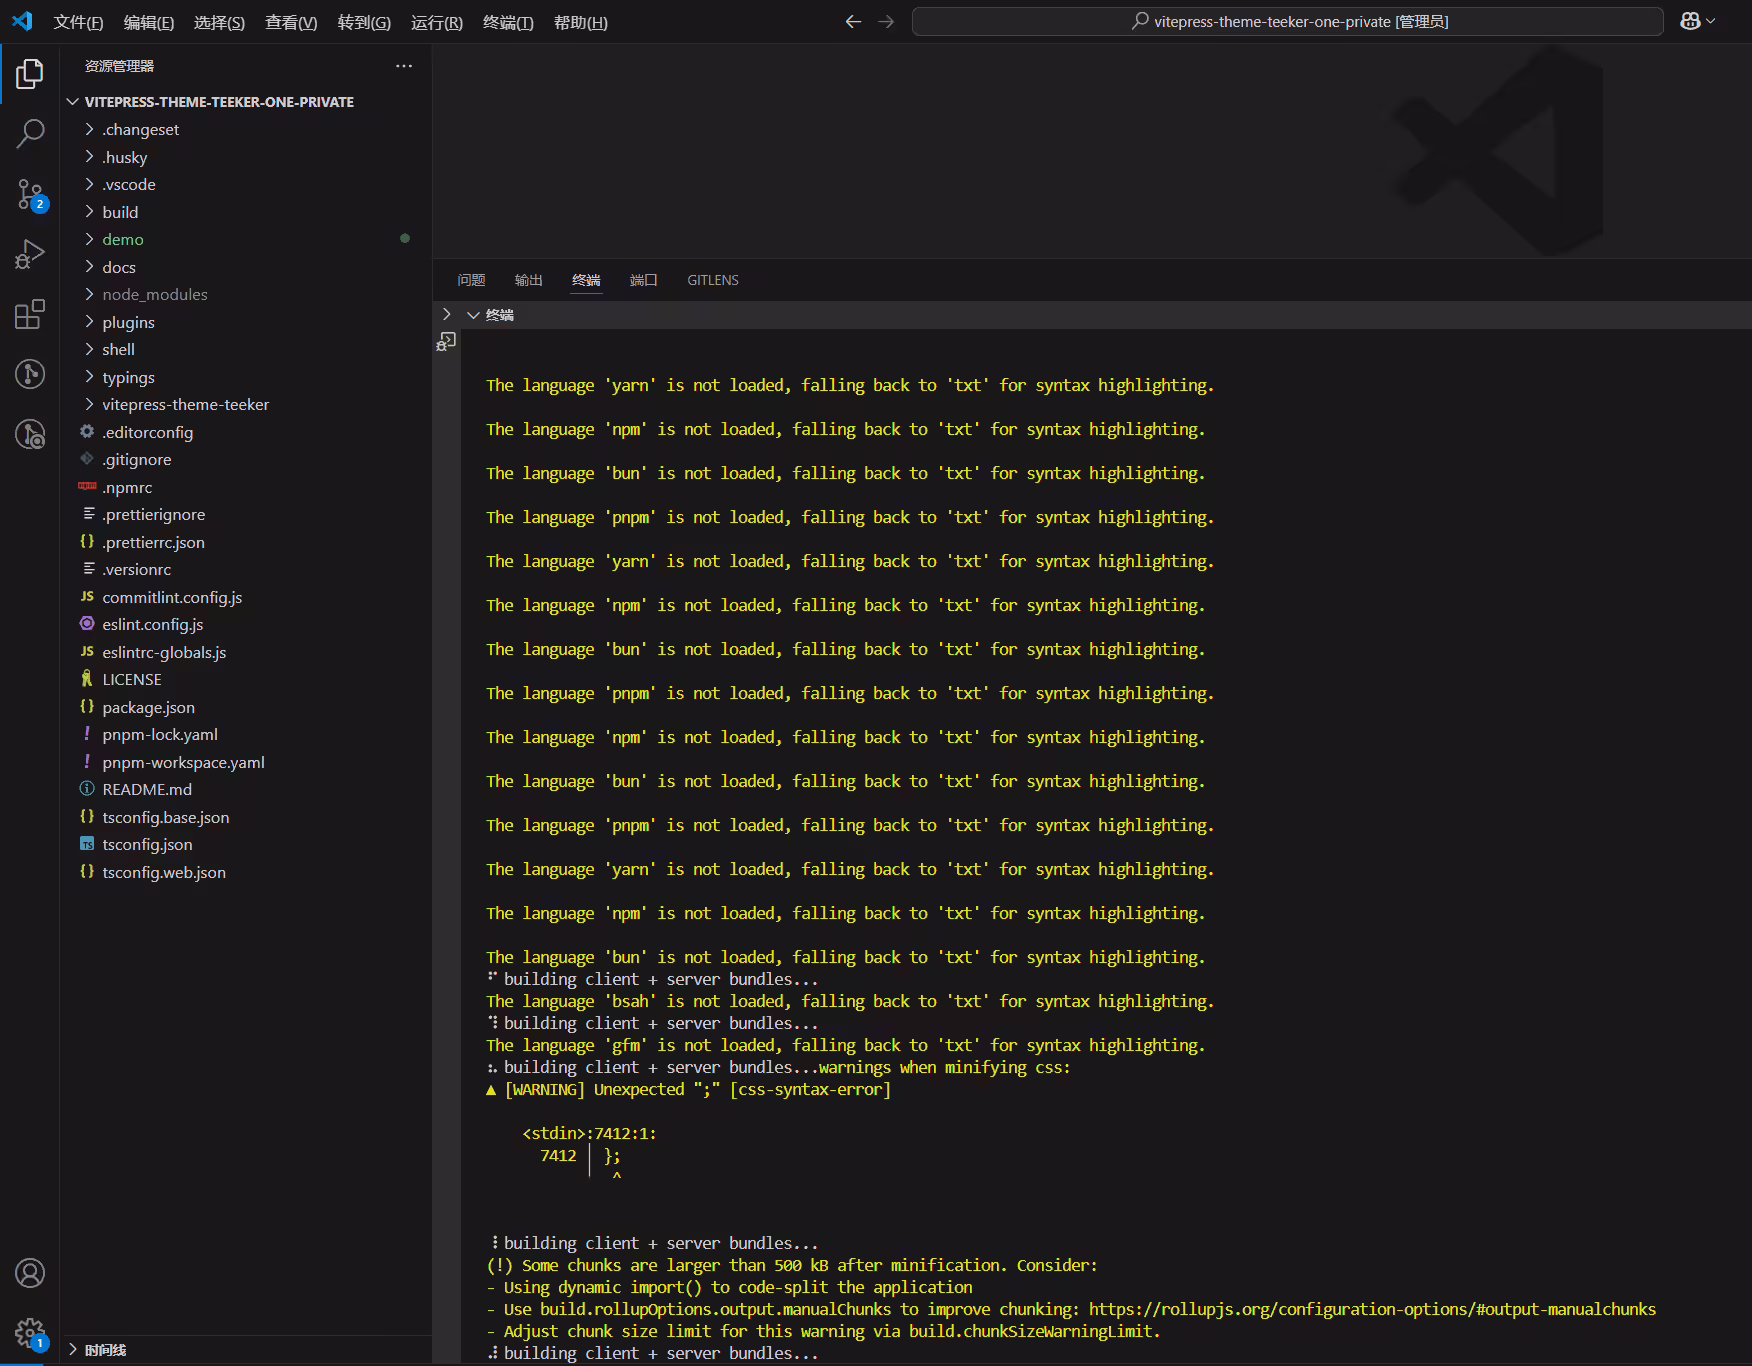Expand the .husky folder

pyautogui.click(x=89, y=157)
